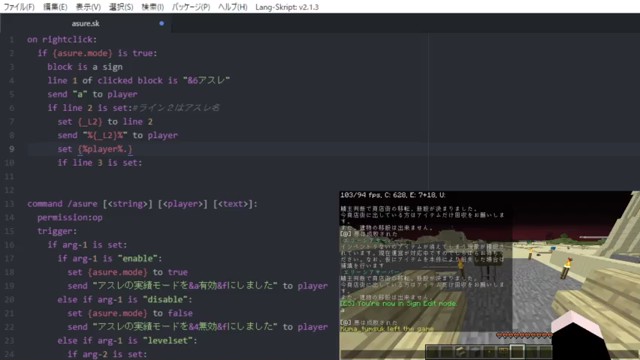Open the ファイル(F) menu
Viewport: 640px width, 360px height.
pos(19,7)
